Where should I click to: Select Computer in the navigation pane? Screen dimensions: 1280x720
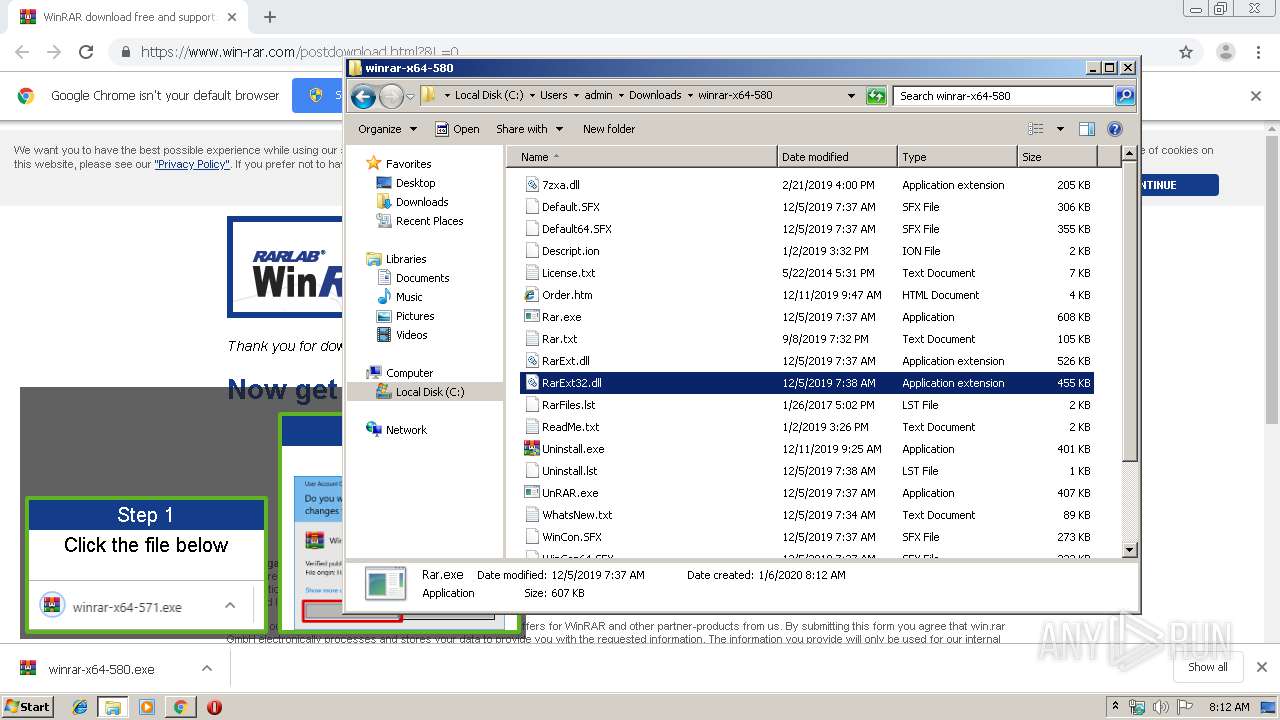[x=399, y=373]
